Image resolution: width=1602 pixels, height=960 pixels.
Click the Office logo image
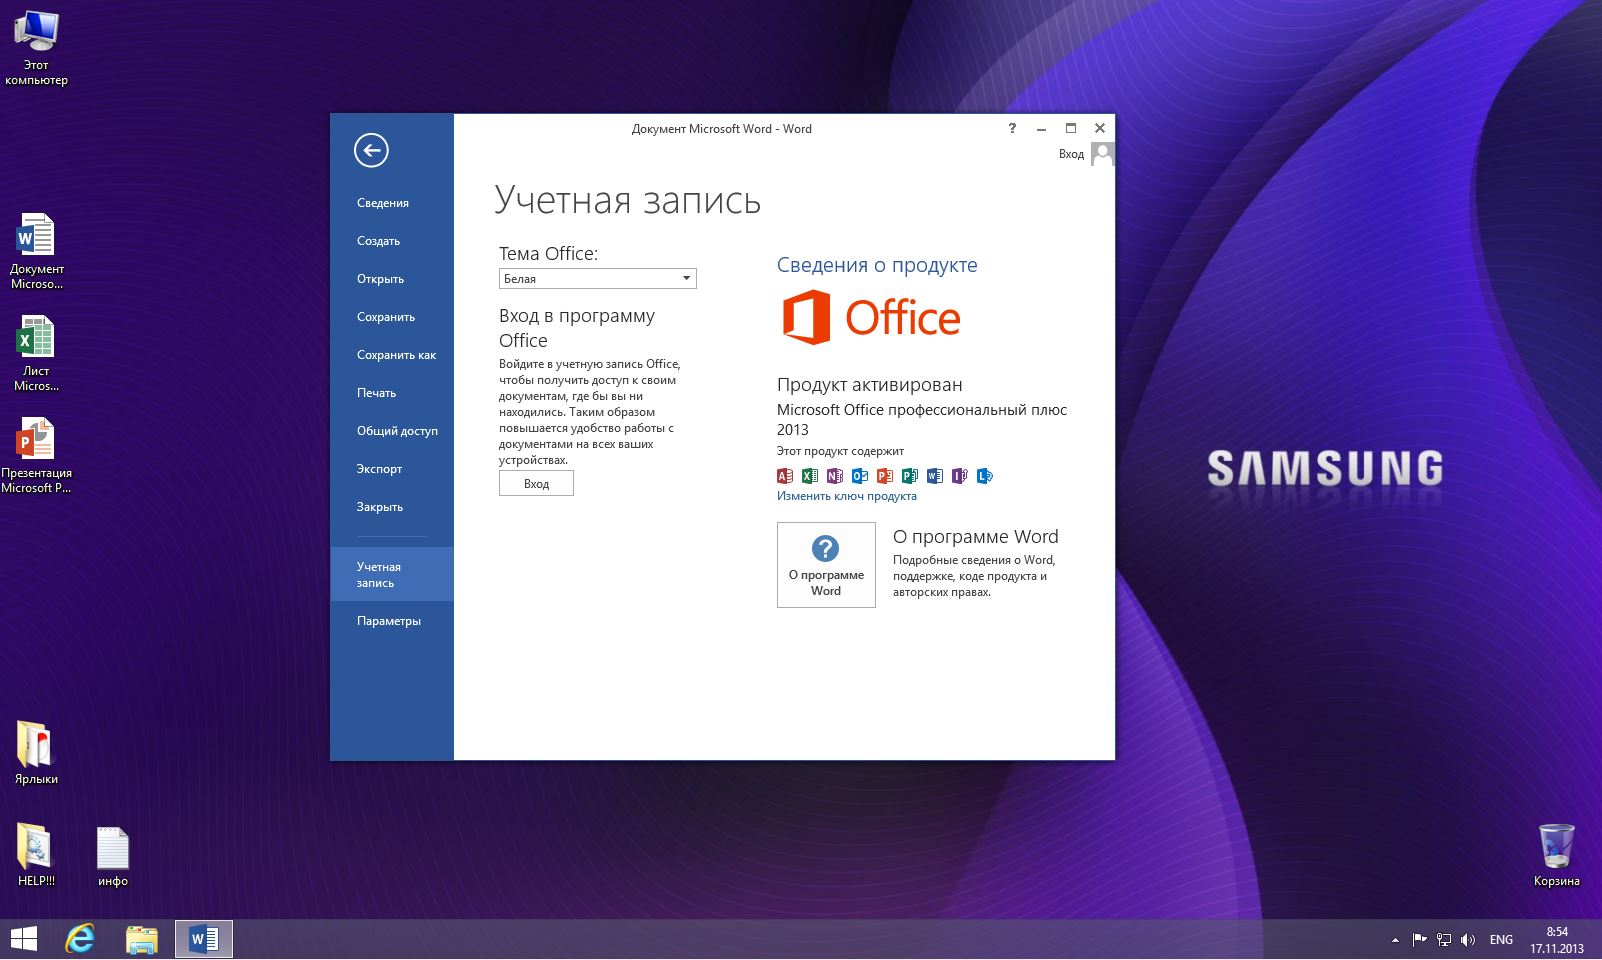[x=871, y=317]
